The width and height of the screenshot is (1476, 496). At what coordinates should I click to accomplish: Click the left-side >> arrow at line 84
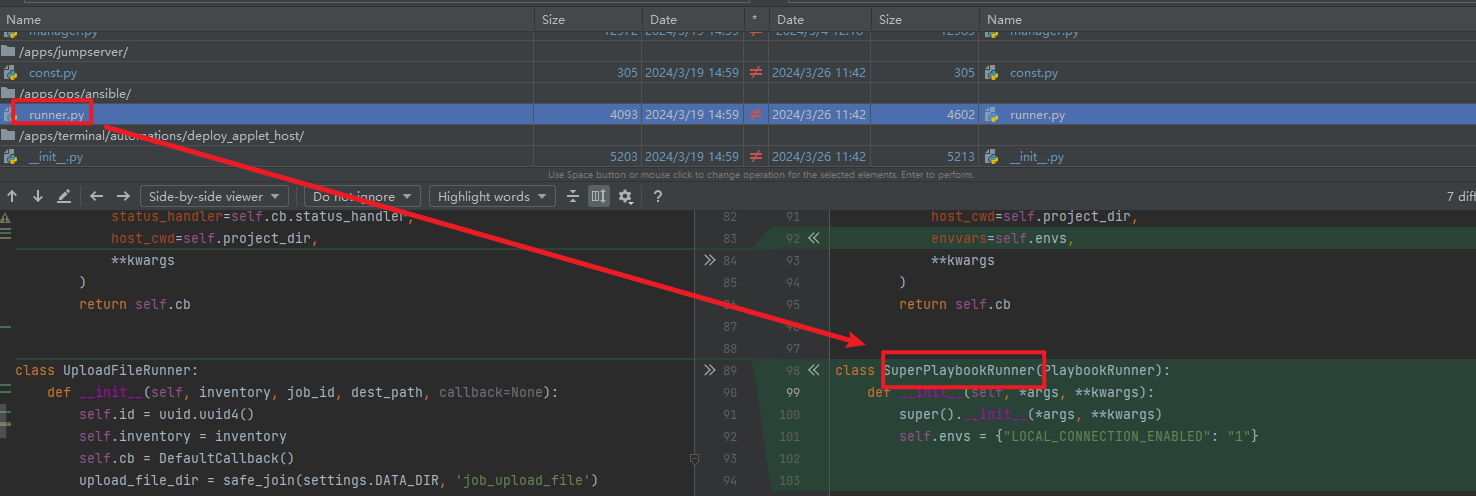click(709, 260)
